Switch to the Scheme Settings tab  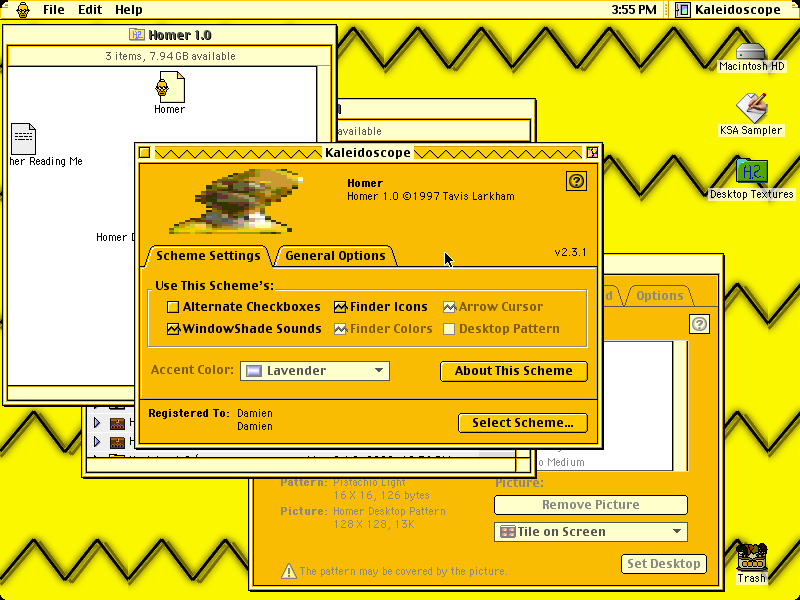pos(208,256)
